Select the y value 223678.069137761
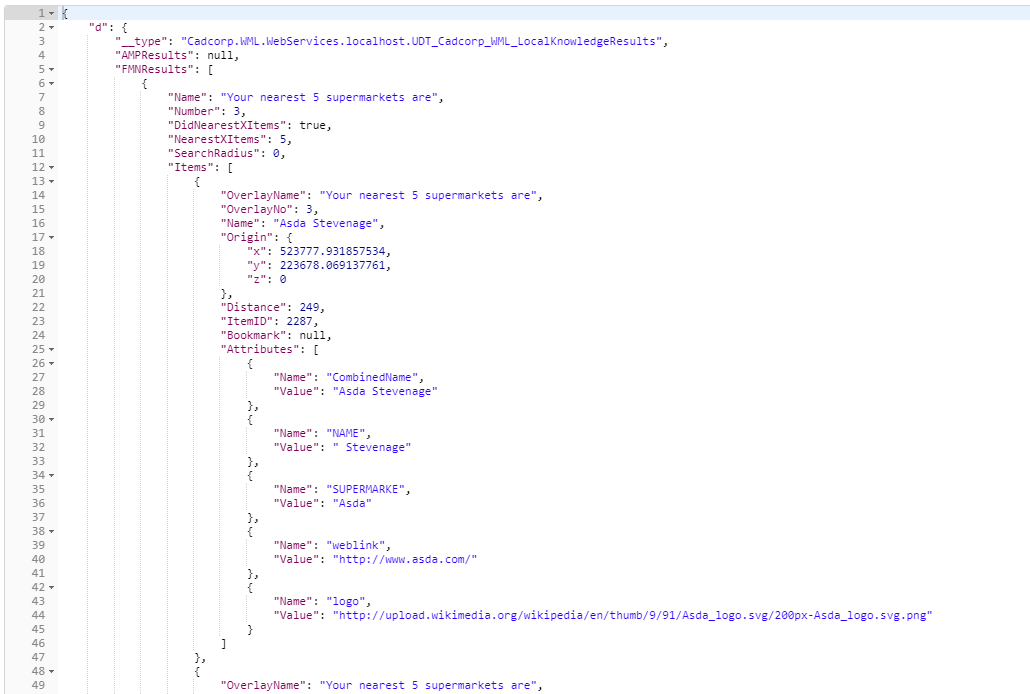The width and height of the screenshot is (1030, 694). pyautogui.click(x=332, y=266)
